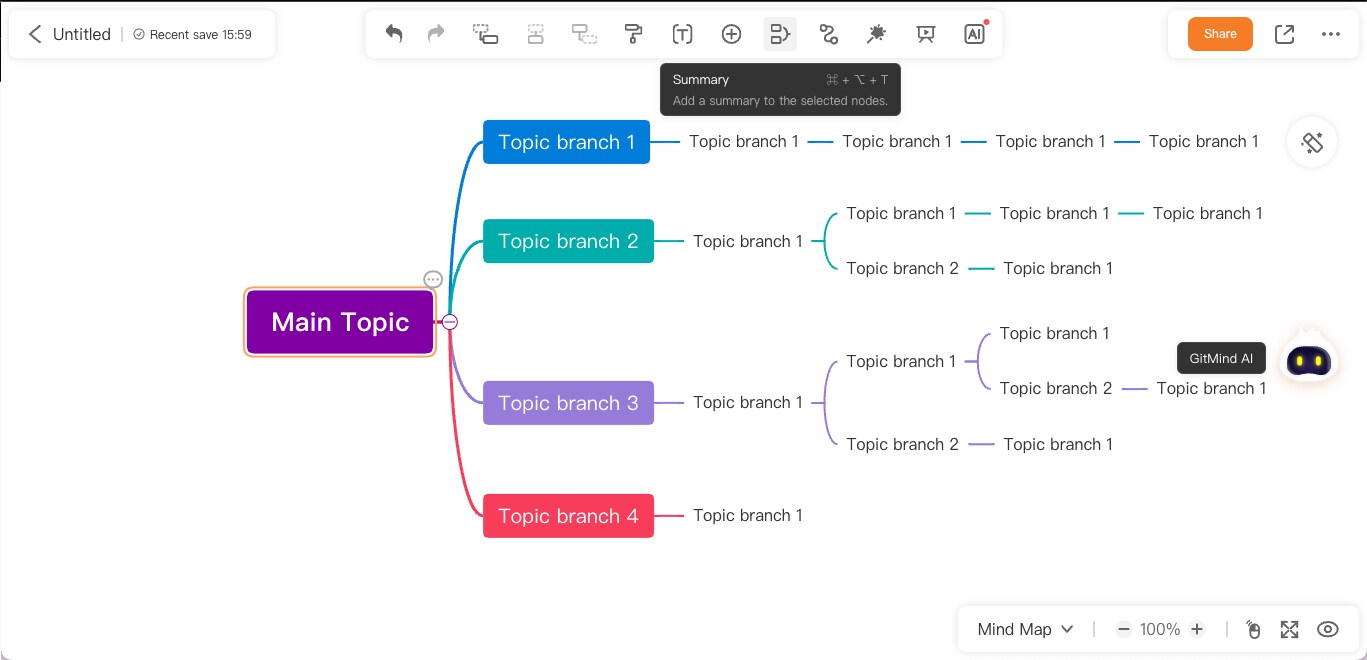The height and width of the screenshot is (660, 1367).
Task: Select the purple Topic branch 3 node
Action: pos(568,403)
